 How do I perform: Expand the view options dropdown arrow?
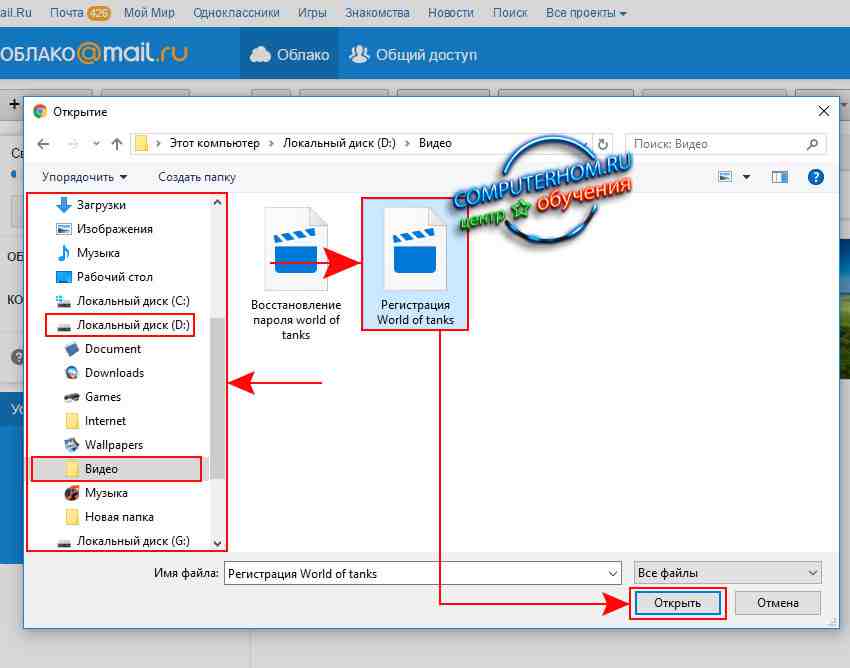[746, 177]
